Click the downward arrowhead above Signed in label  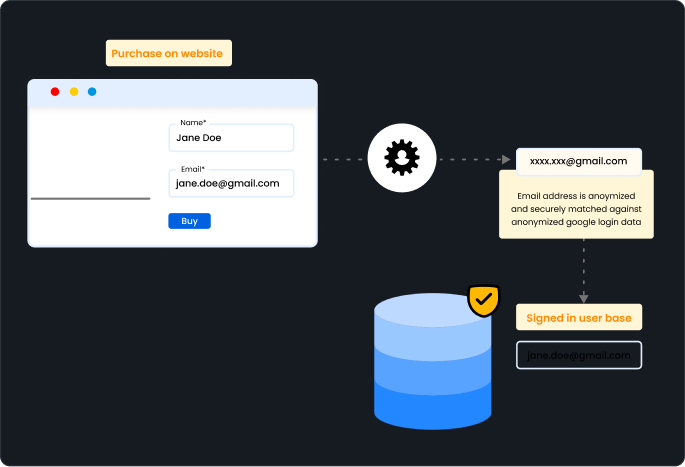[x=584, y=297]
